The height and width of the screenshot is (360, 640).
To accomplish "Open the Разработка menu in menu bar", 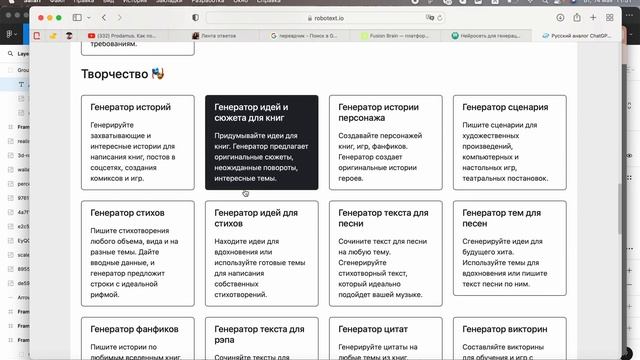I will pos(208,2).
